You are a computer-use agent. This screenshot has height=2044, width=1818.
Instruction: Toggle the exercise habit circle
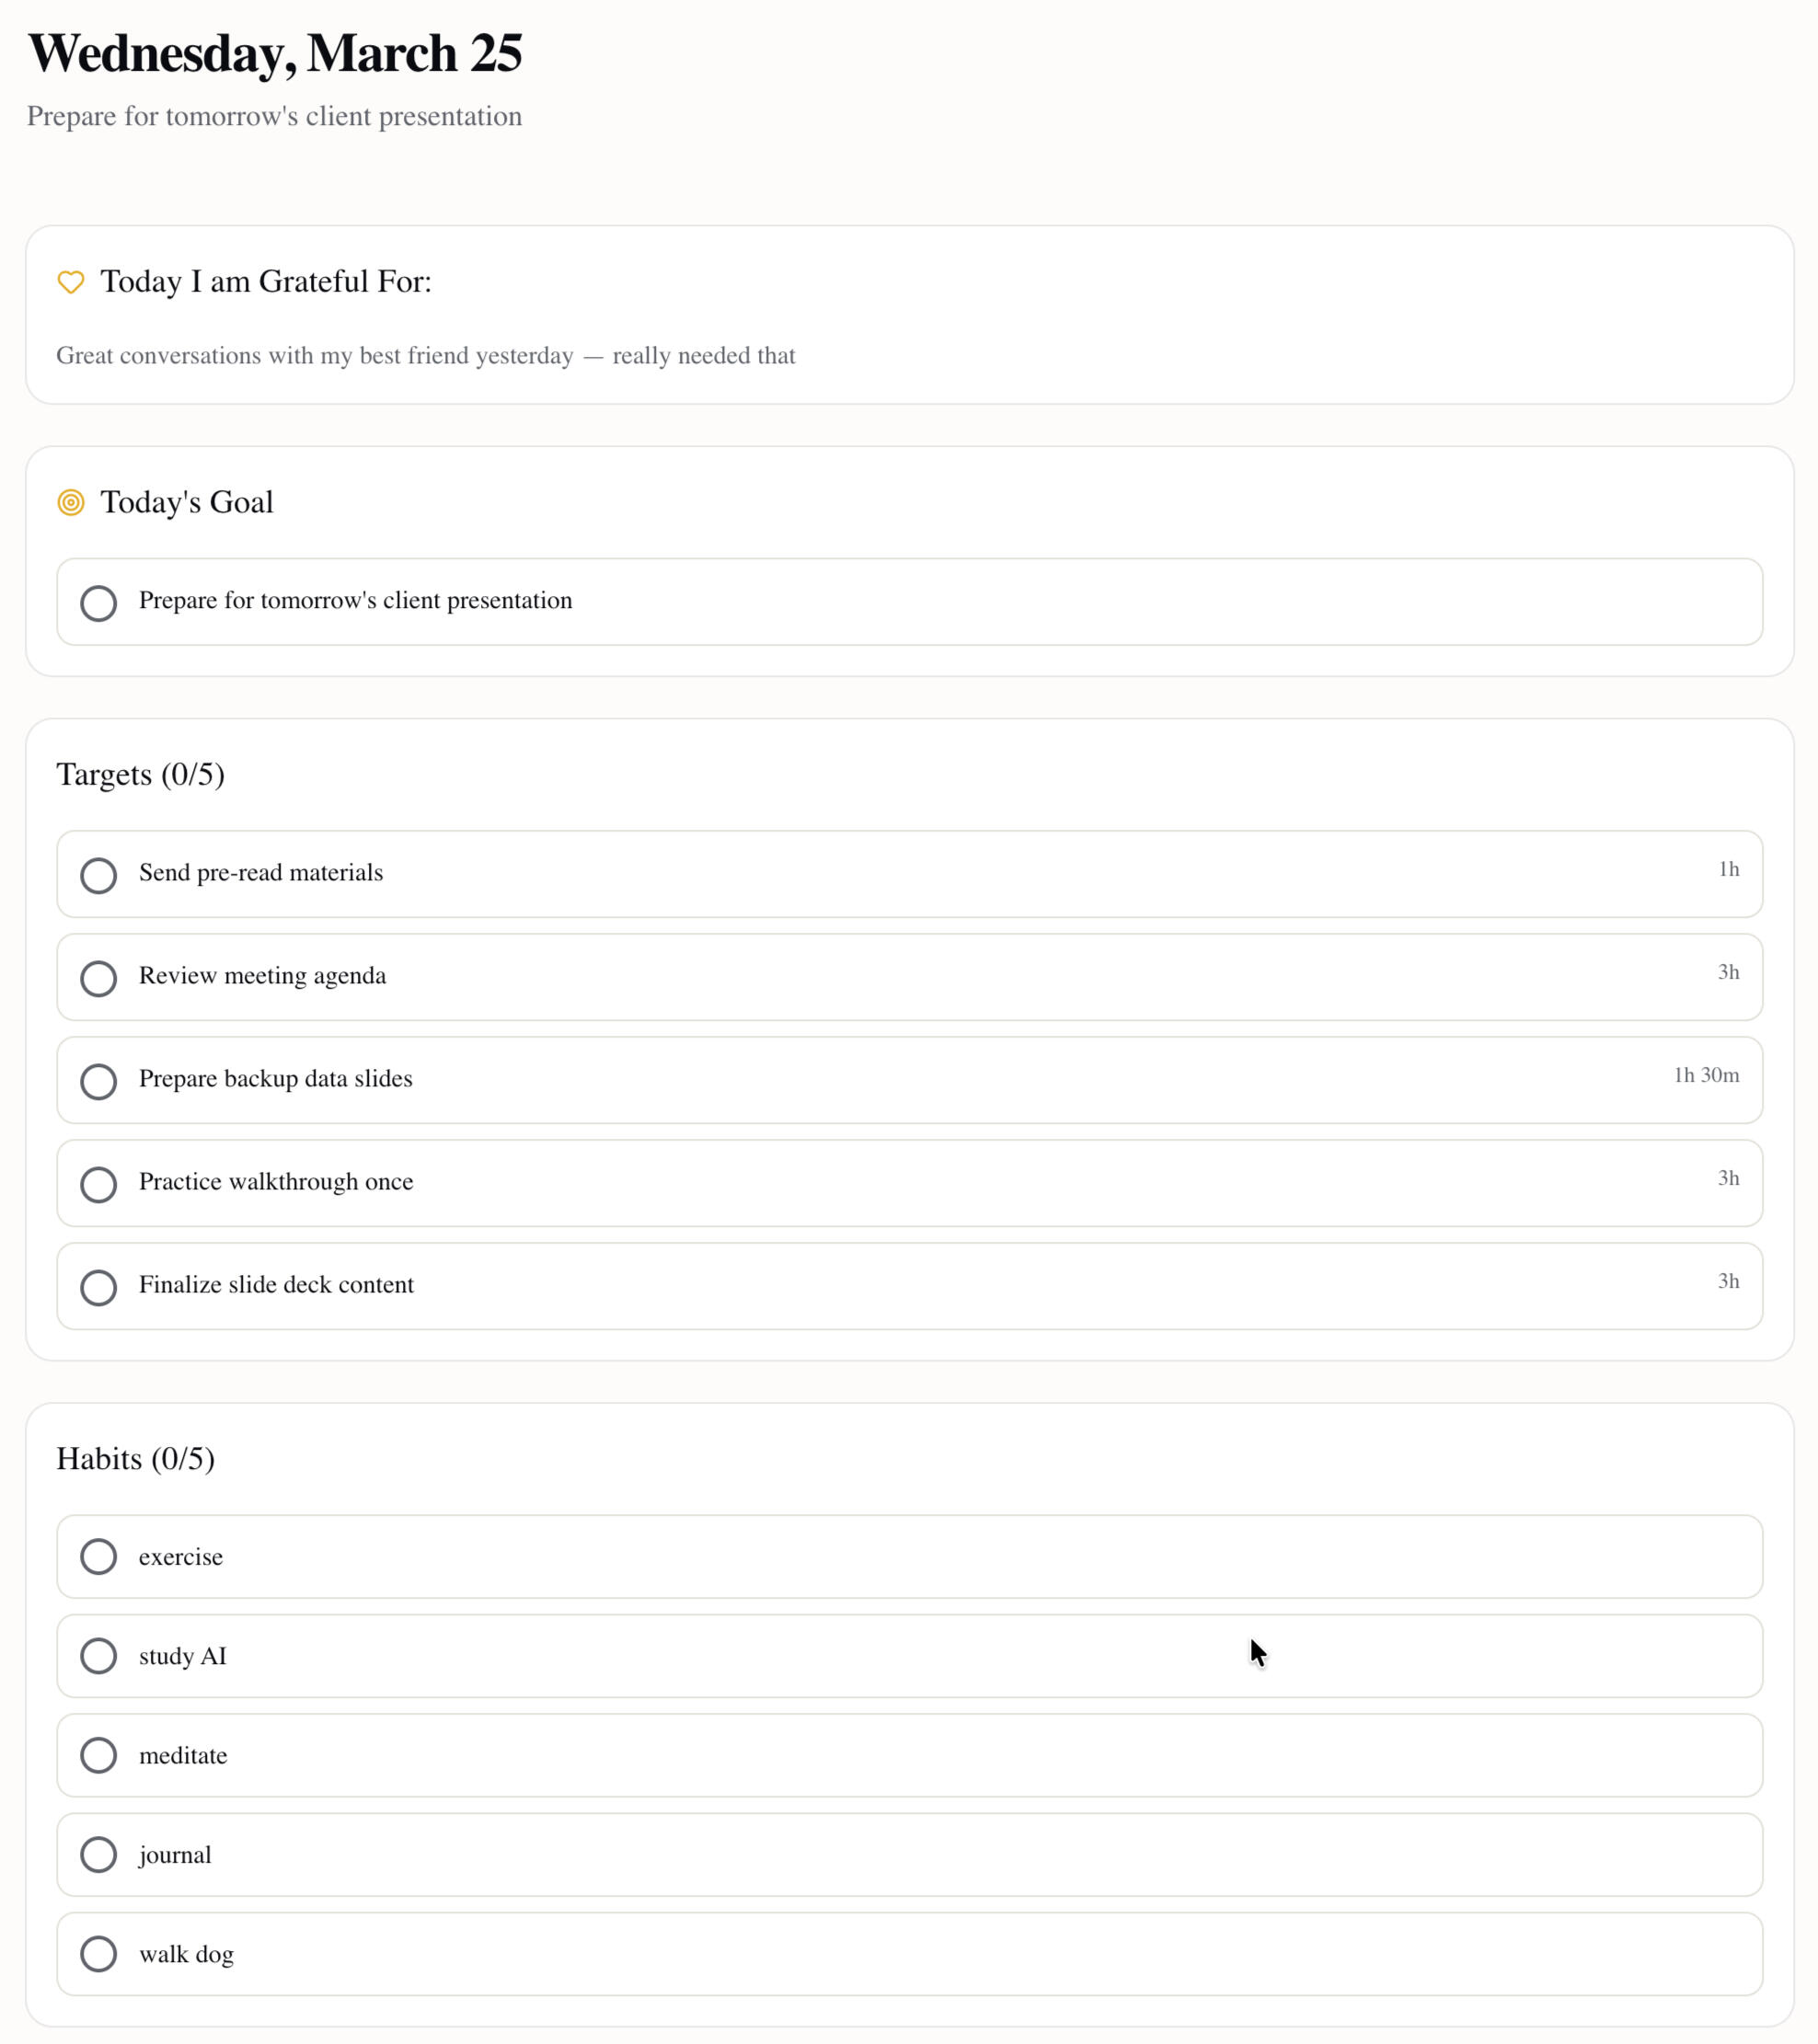point(98,1556)
